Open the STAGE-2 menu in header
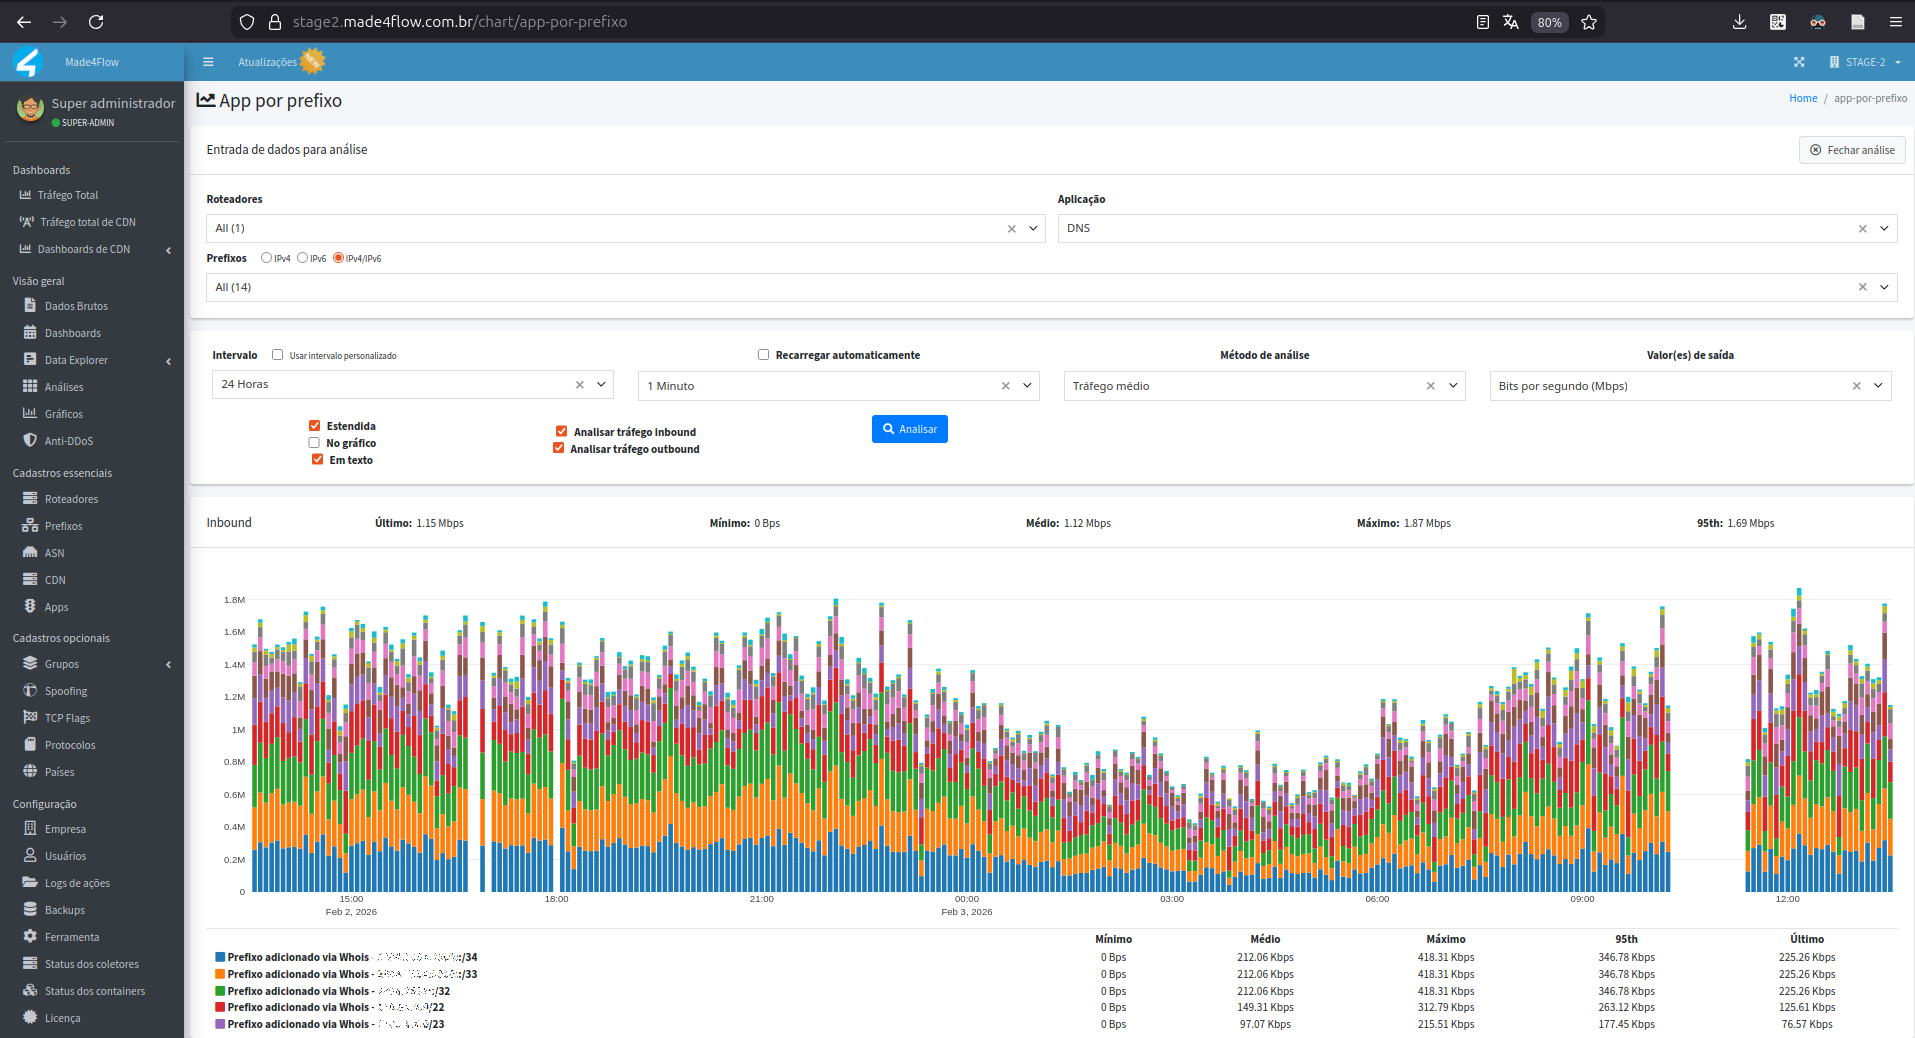 tap(1865, 62)
